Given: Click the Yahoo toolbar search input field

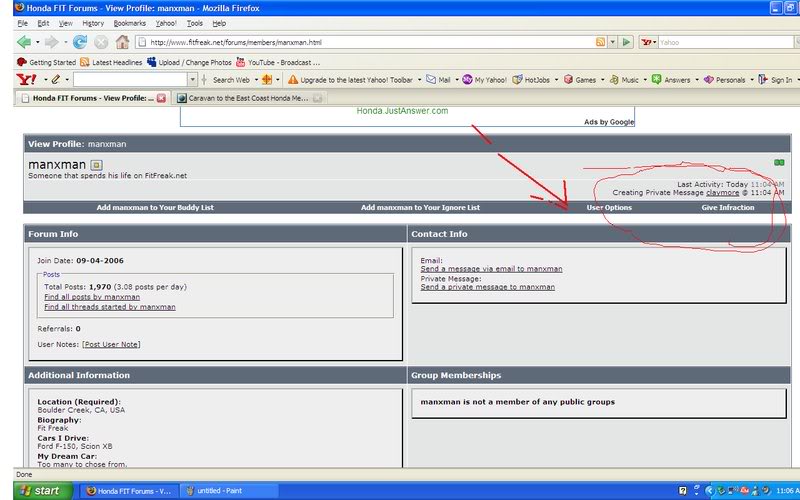Looking at the screenshot, I should click(131, 80).
